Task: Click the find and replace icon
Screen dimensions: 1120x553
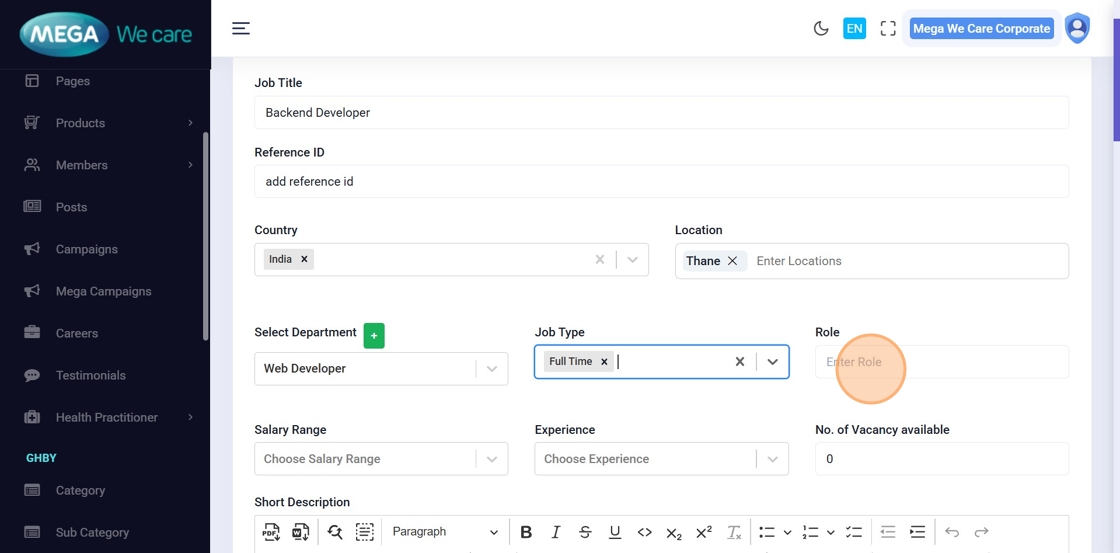Action: 335,532
